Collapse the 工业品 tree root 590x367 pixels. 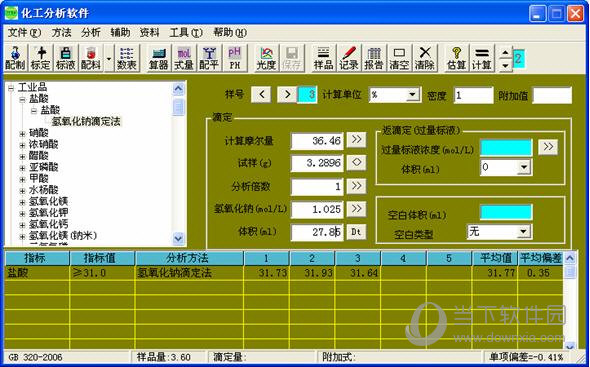pyautogui.click(x=11, y=88)
